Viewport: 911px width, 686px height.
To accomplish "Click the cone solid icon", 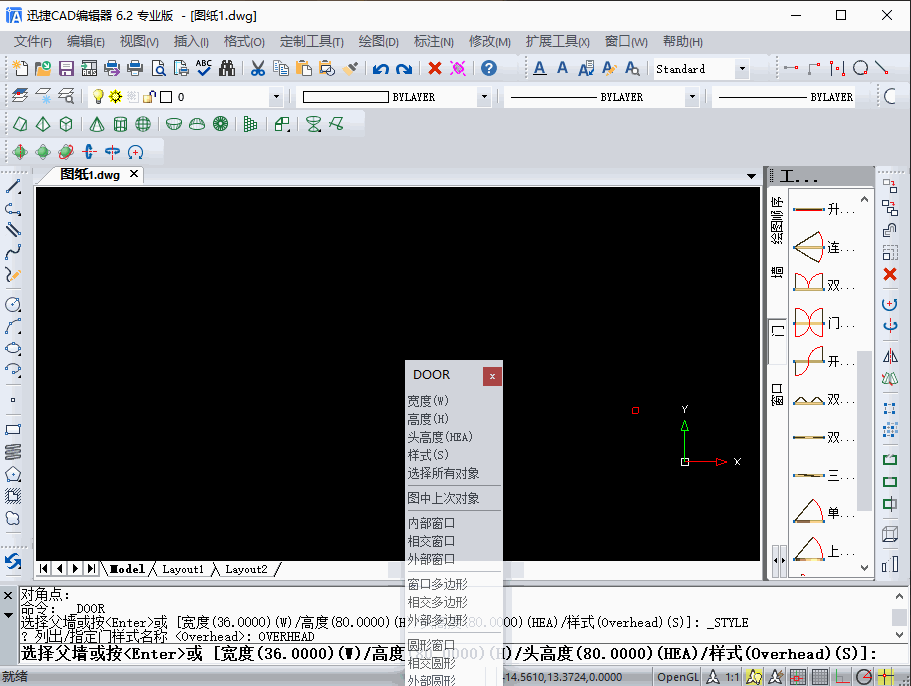I will [97, 124].
